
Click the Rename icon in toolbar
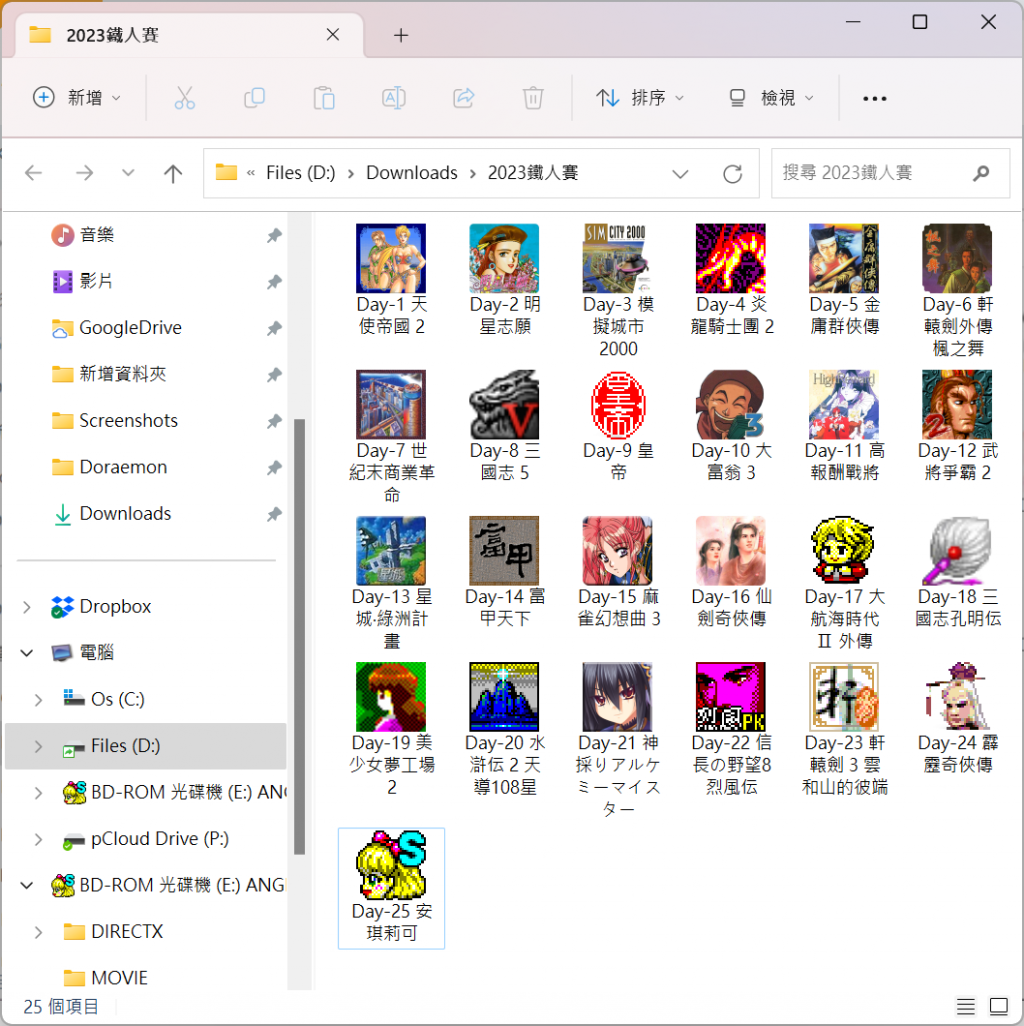coord(394,98)
